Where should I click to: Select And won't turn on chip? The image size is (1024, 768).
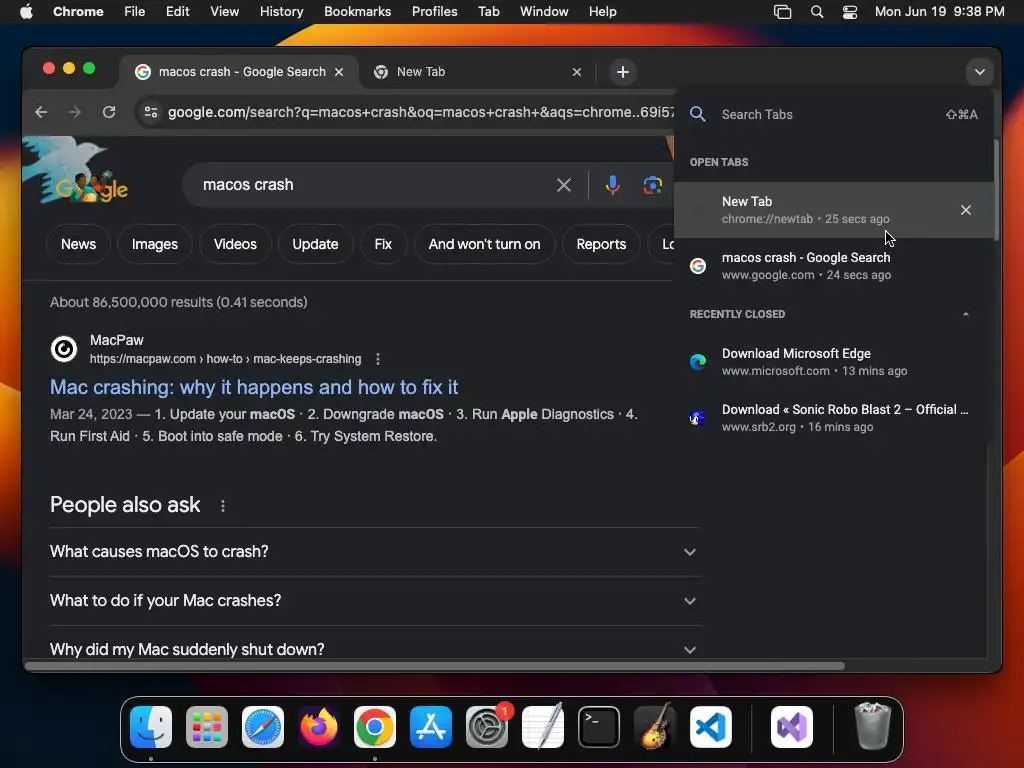[485, 244]
